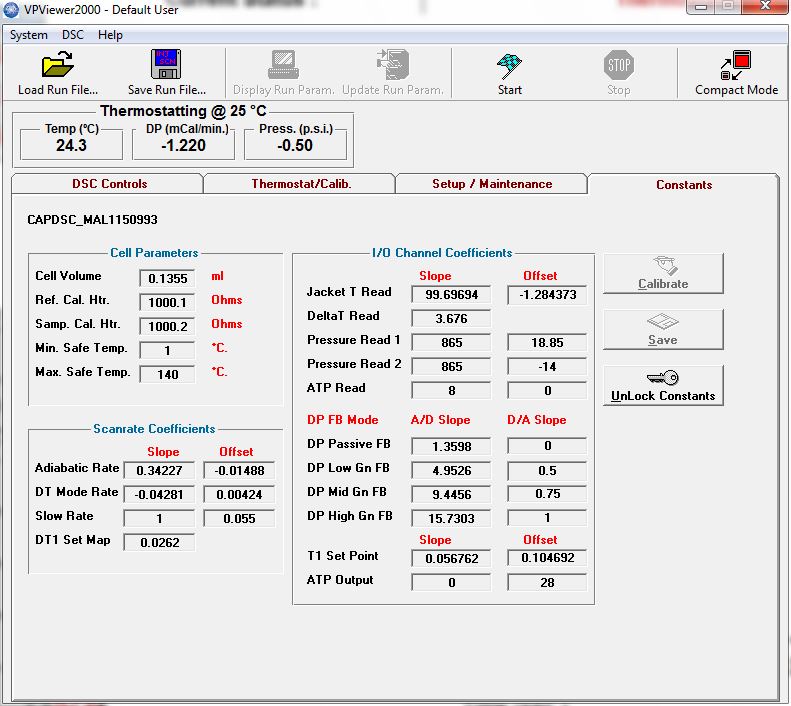Click the Calibrate button
Viewport: 791px width, 706px height.
point(663,274)
